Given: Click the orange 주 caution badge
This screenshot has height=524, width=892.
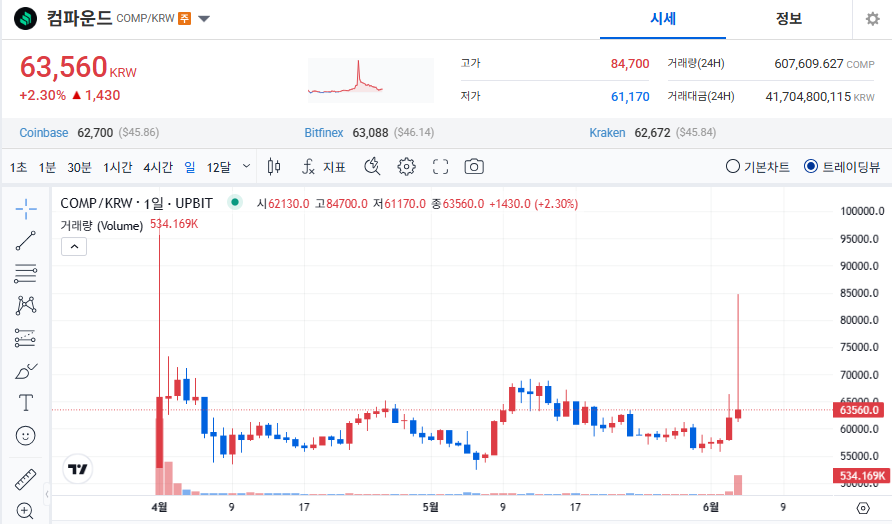Looking at the screenshot, I should coord(184,19).
